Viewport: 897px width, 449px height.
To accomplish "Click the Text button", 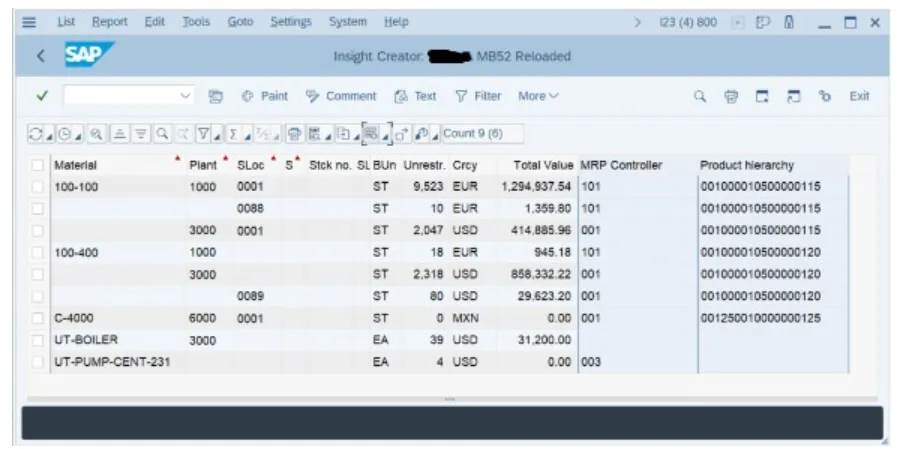I will coord(416,96).
